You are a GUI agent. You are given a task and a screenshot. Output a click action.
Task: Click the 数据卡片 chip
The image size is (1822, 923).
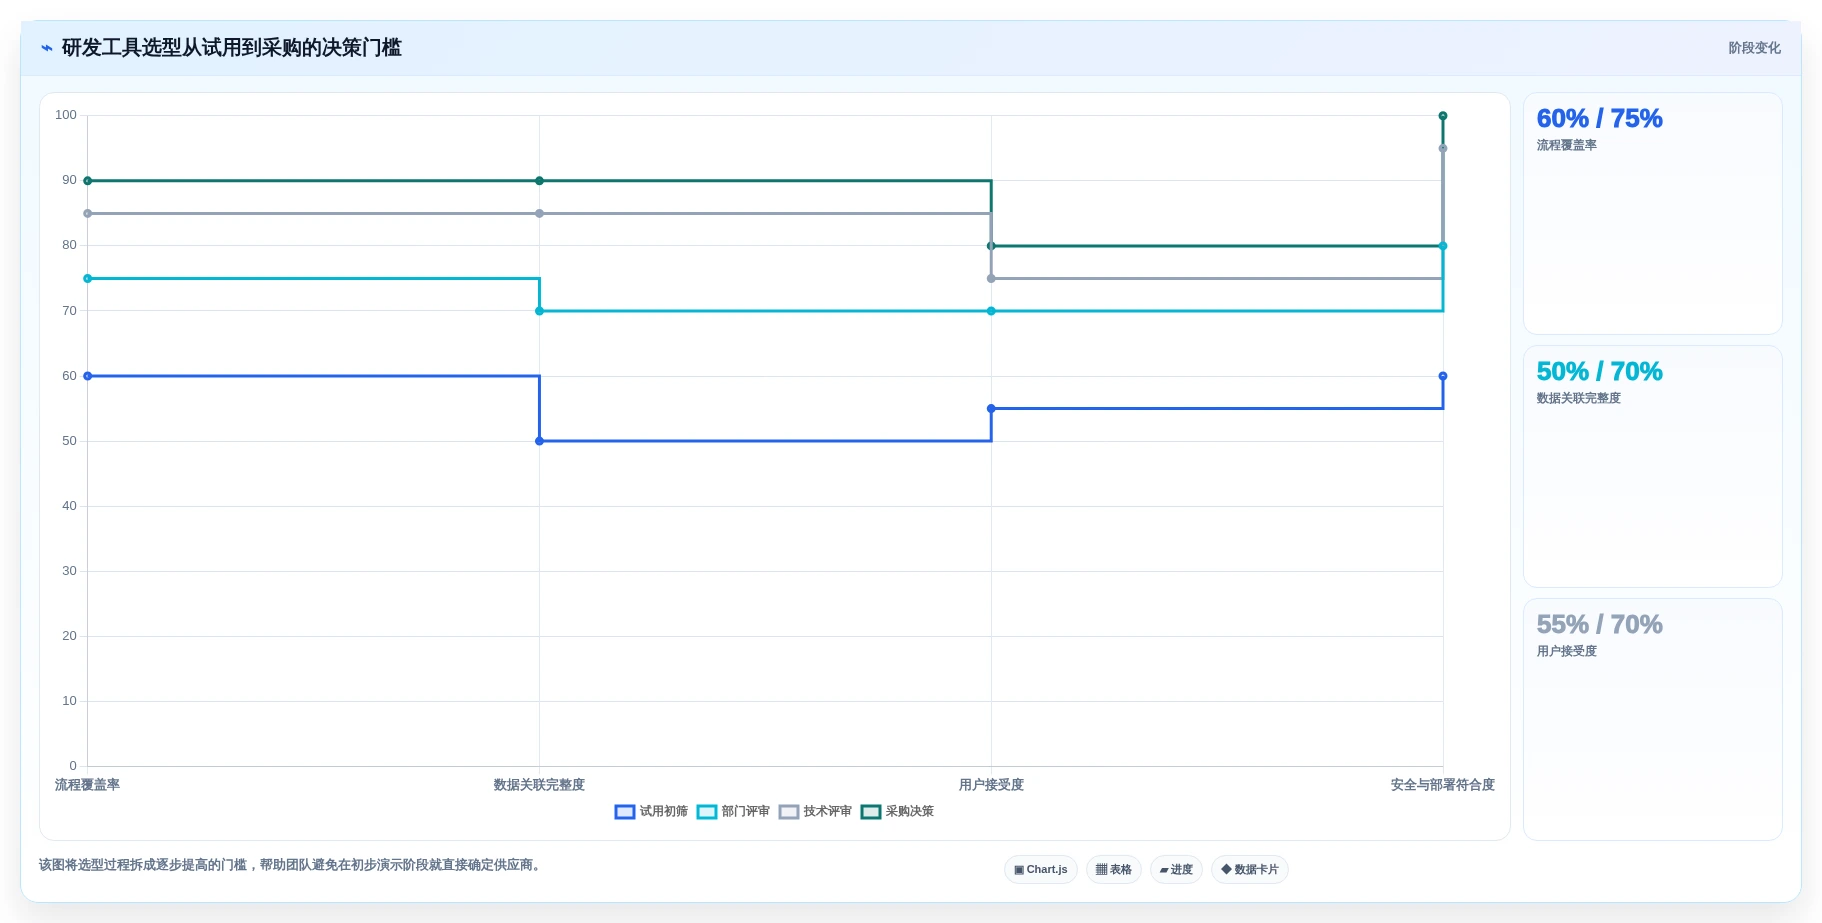coord(1249,869)
